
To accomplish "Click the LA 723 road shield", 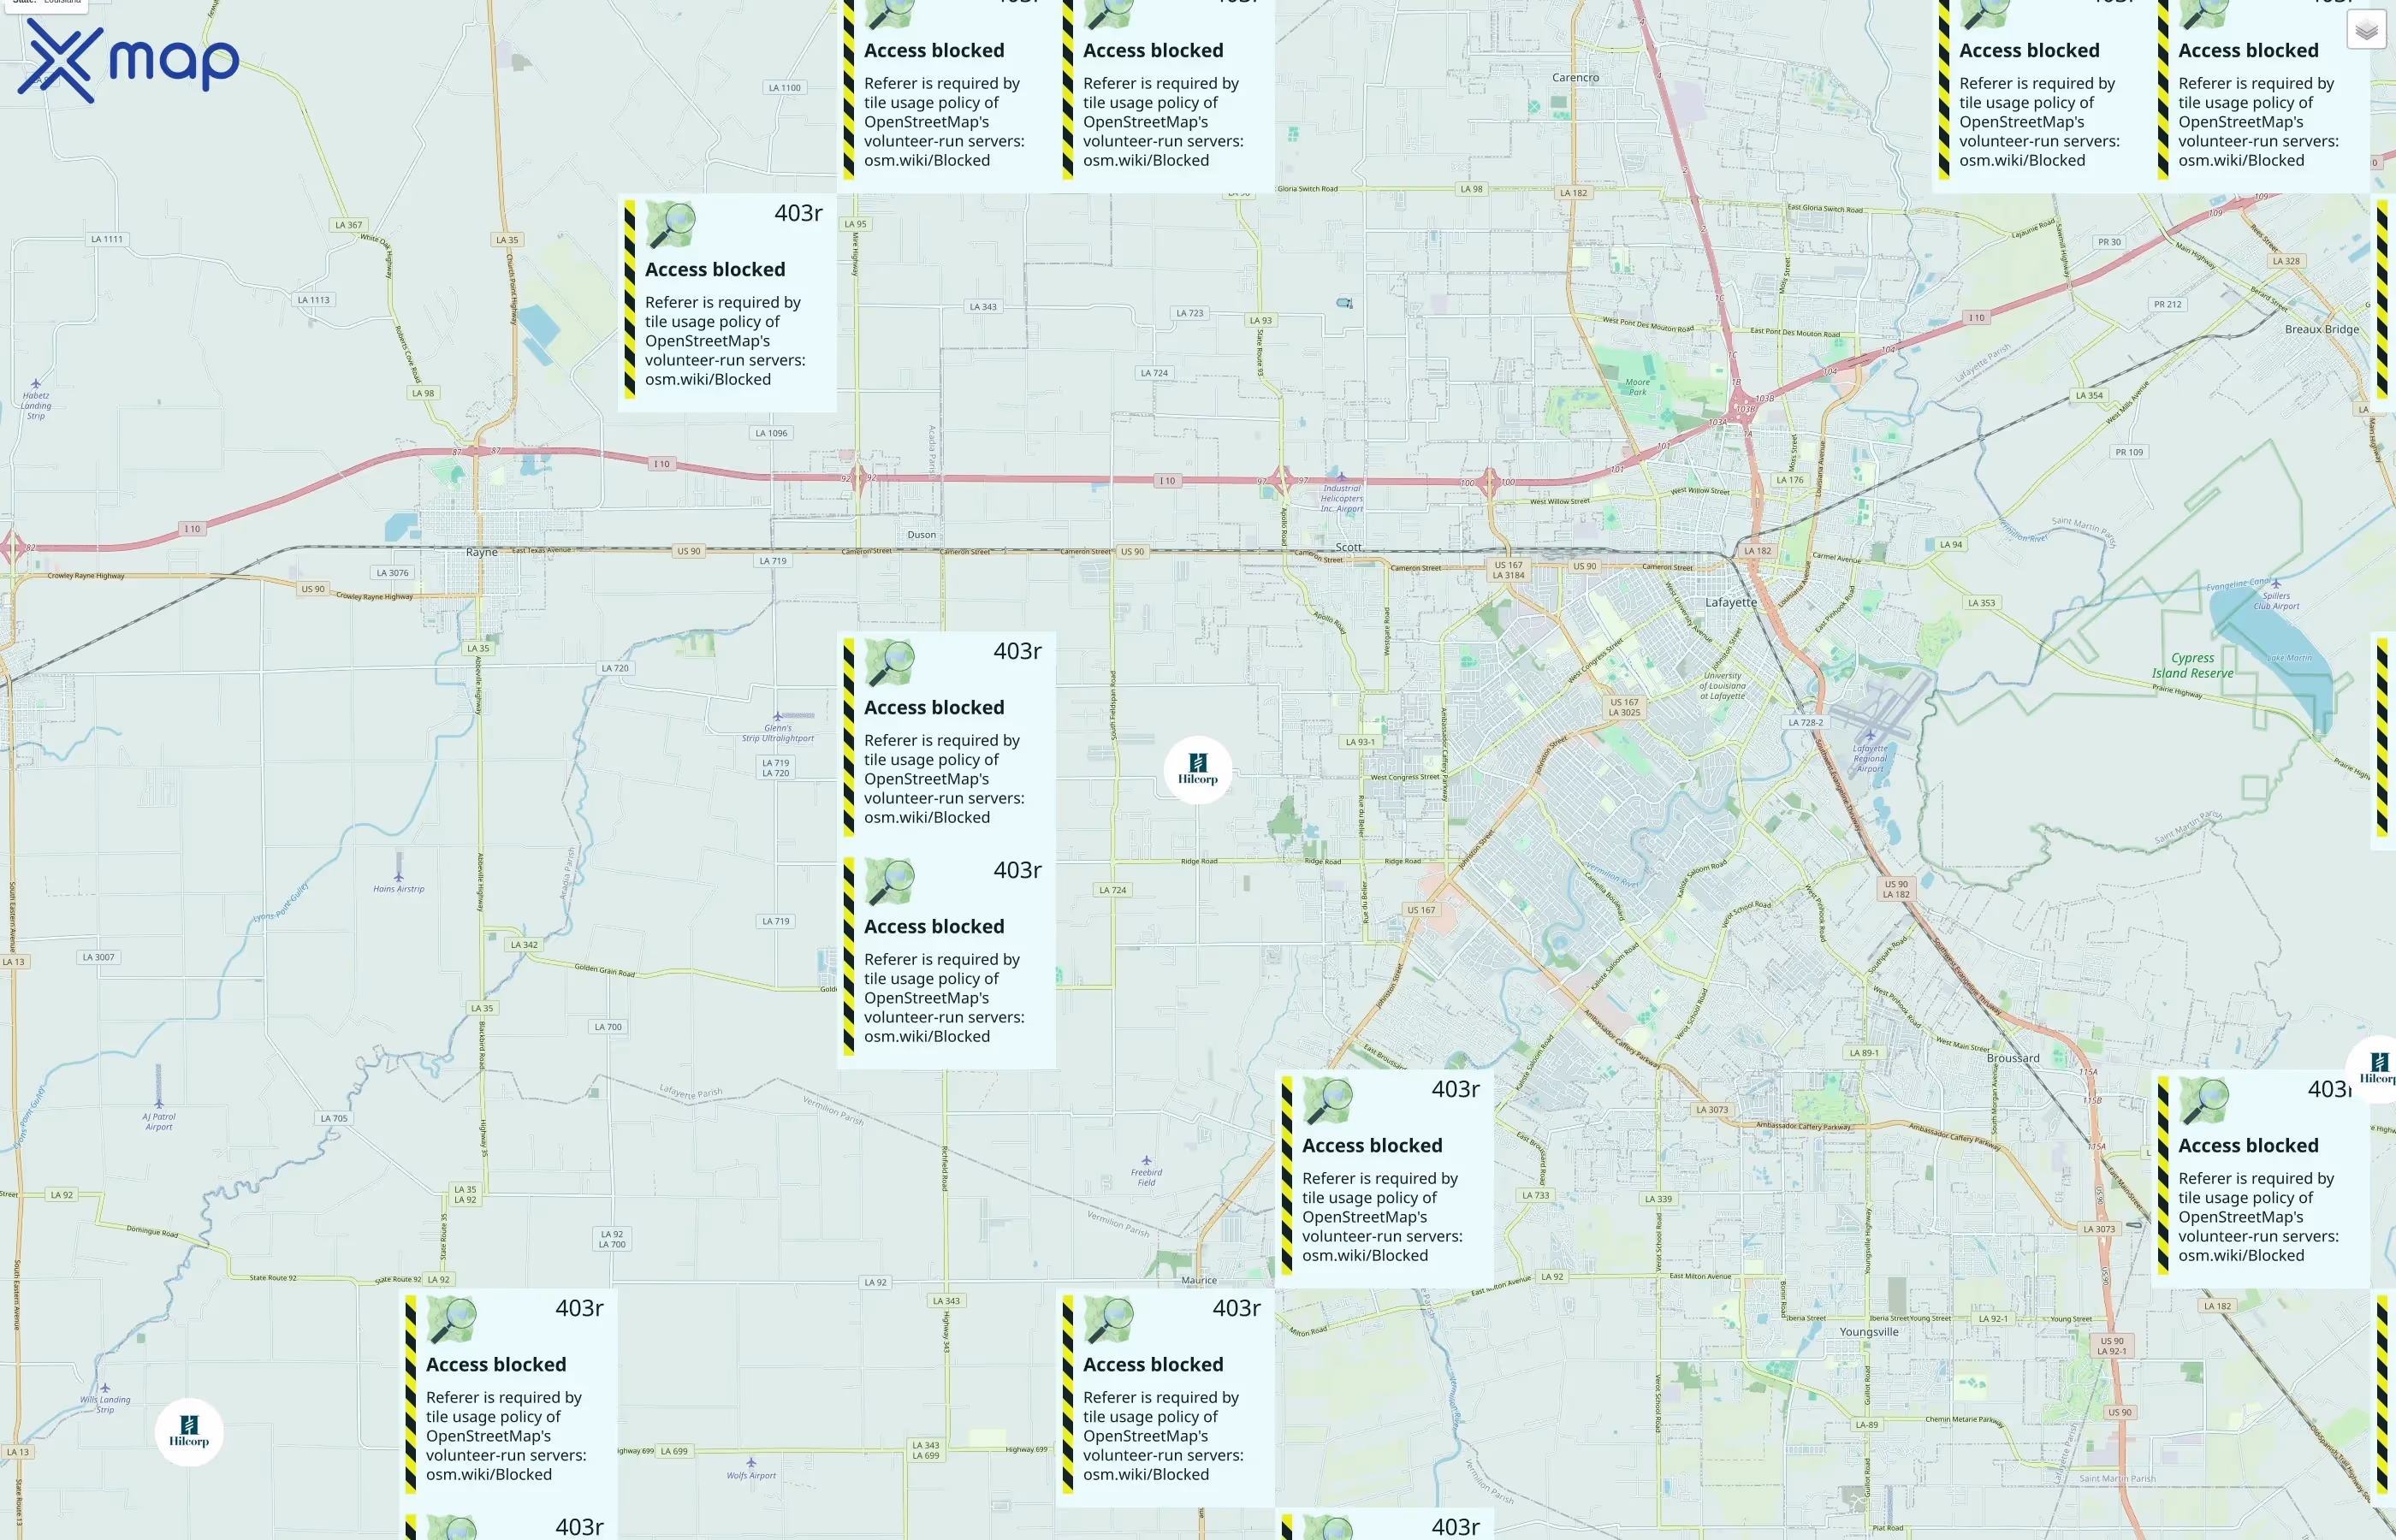I will coord(1190,313).
